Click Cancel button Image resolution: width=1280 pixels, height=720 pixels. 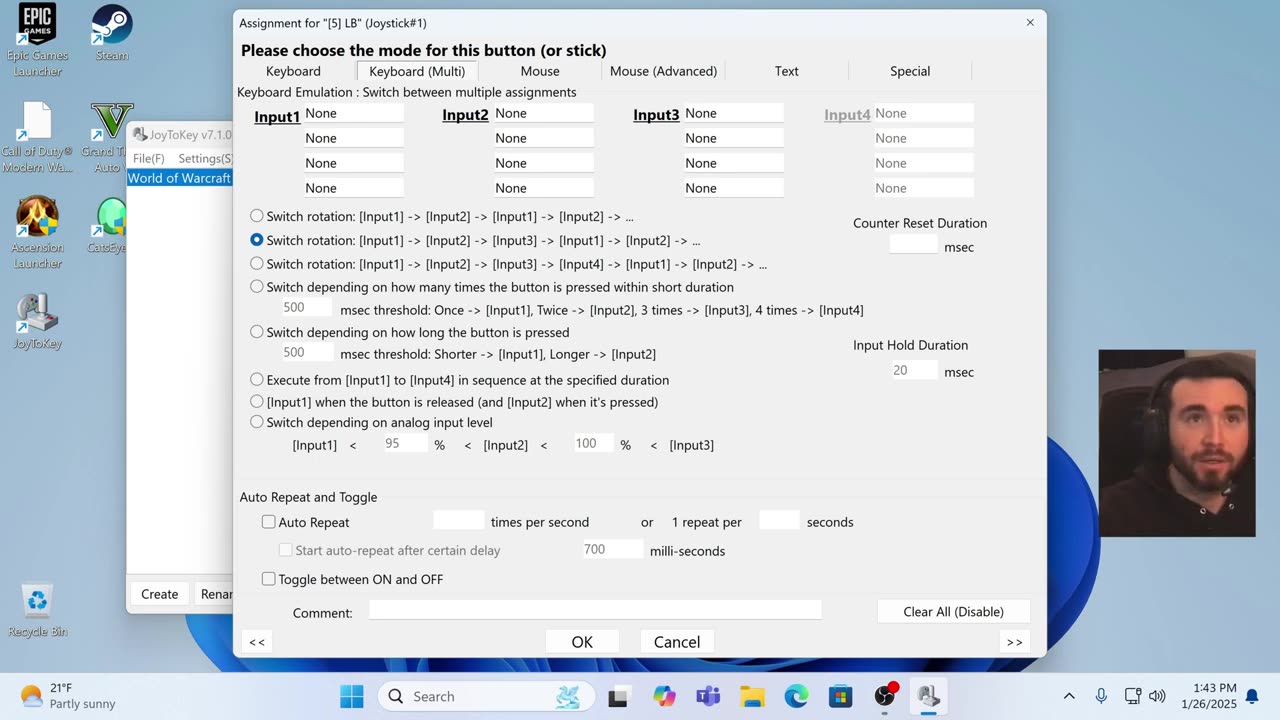tap(677, 642)
